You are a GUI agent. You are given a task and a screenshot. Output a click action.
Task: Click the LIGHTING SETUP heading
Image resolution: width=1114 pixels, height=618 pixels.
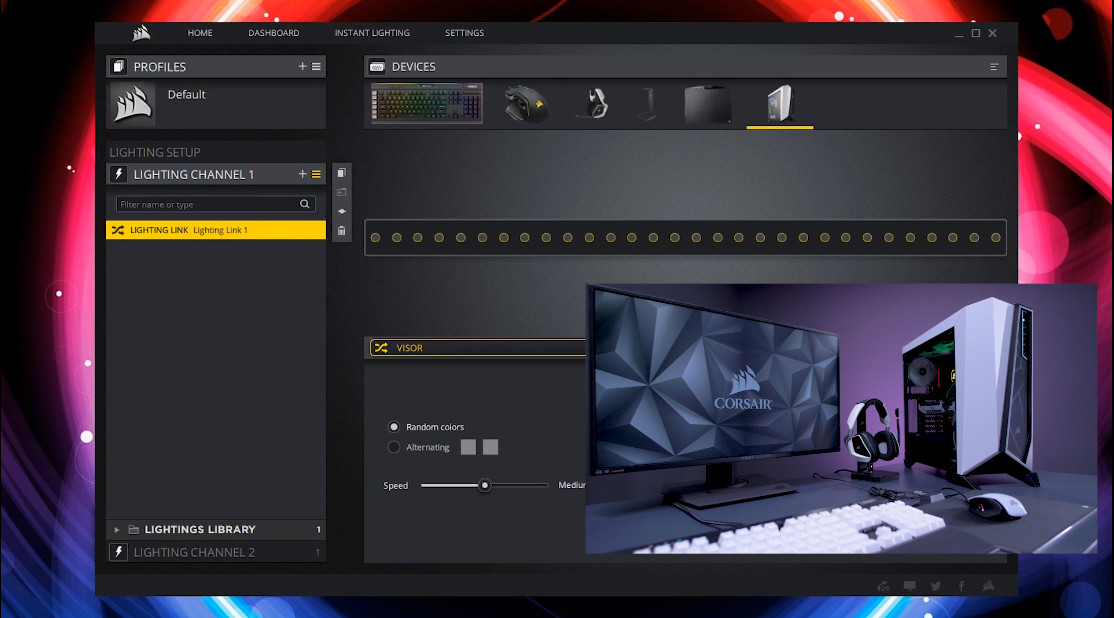coord(155,152)
